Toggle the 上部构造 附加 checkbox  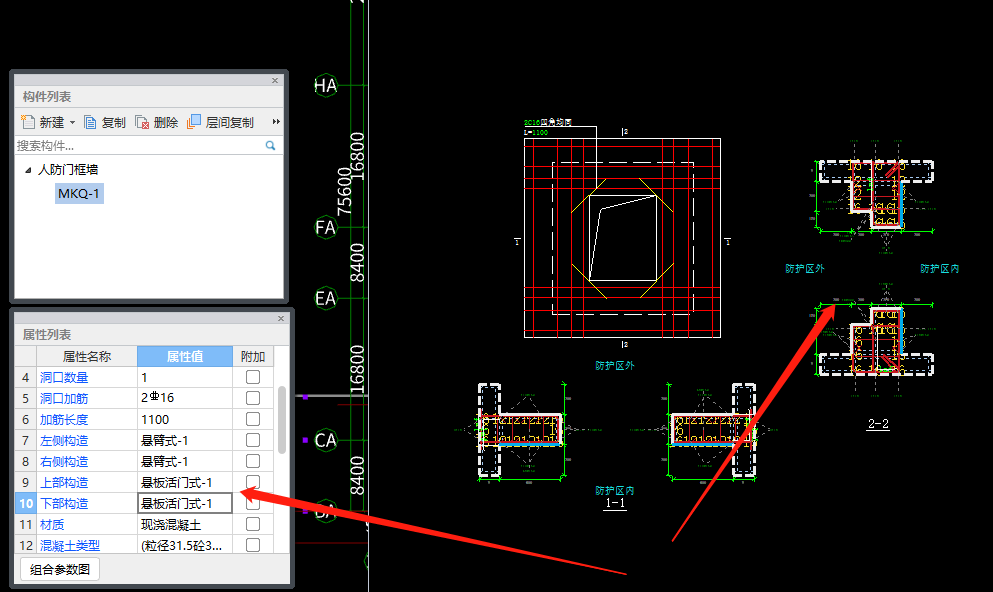coord(253,482)
